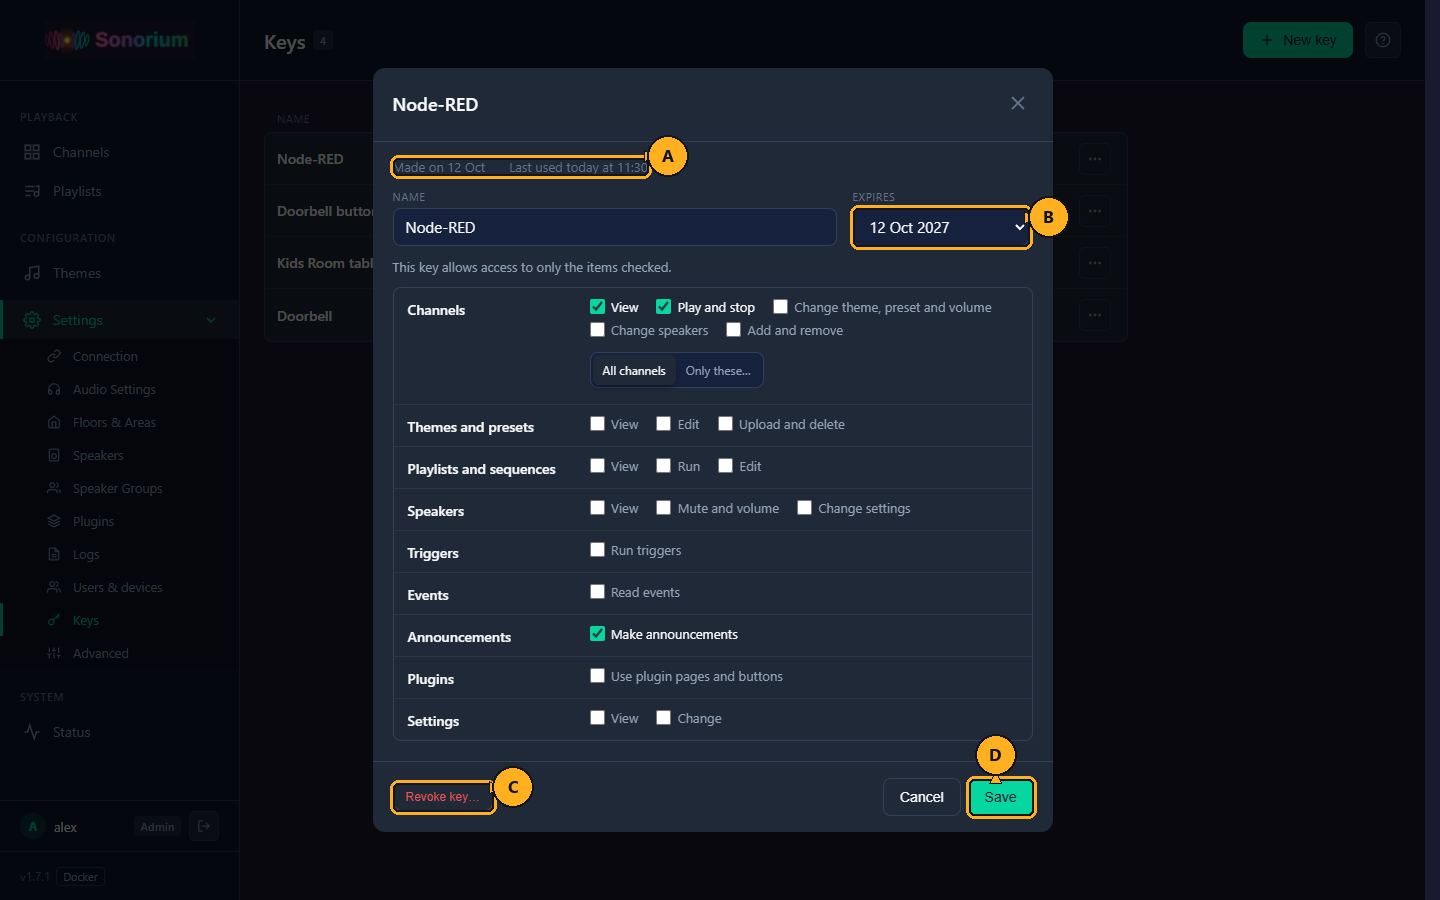Screen dimensions: 1440x900
Task: Enable Change speakers permission
Action: pos(598,330)
